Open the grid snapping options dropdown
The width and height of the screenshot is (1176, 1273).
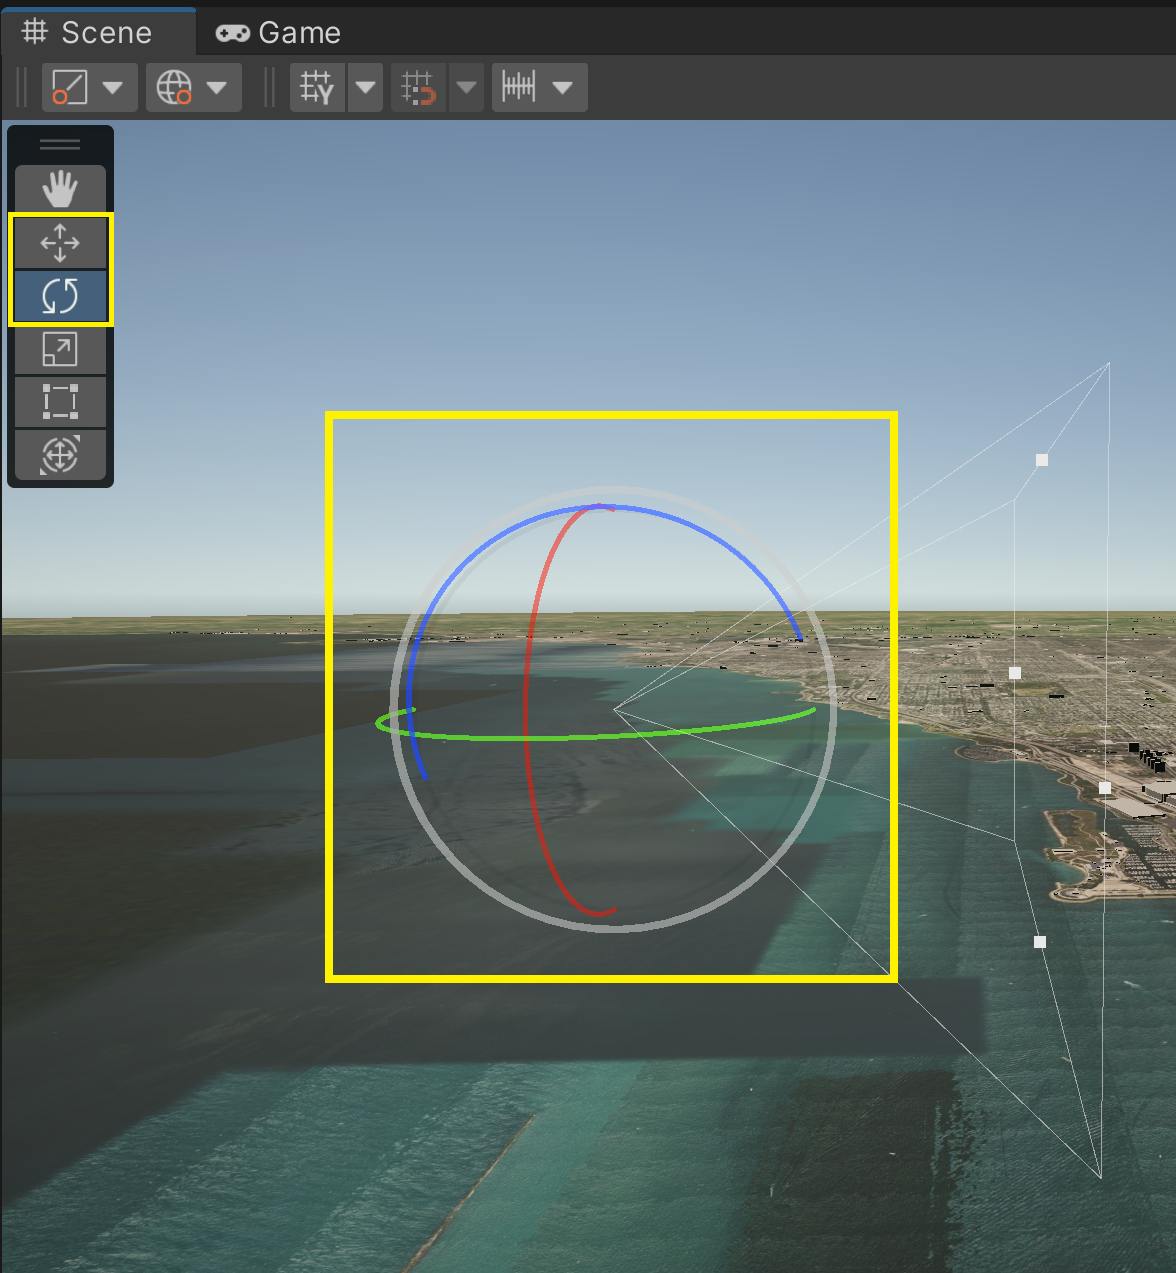(466, 87)
